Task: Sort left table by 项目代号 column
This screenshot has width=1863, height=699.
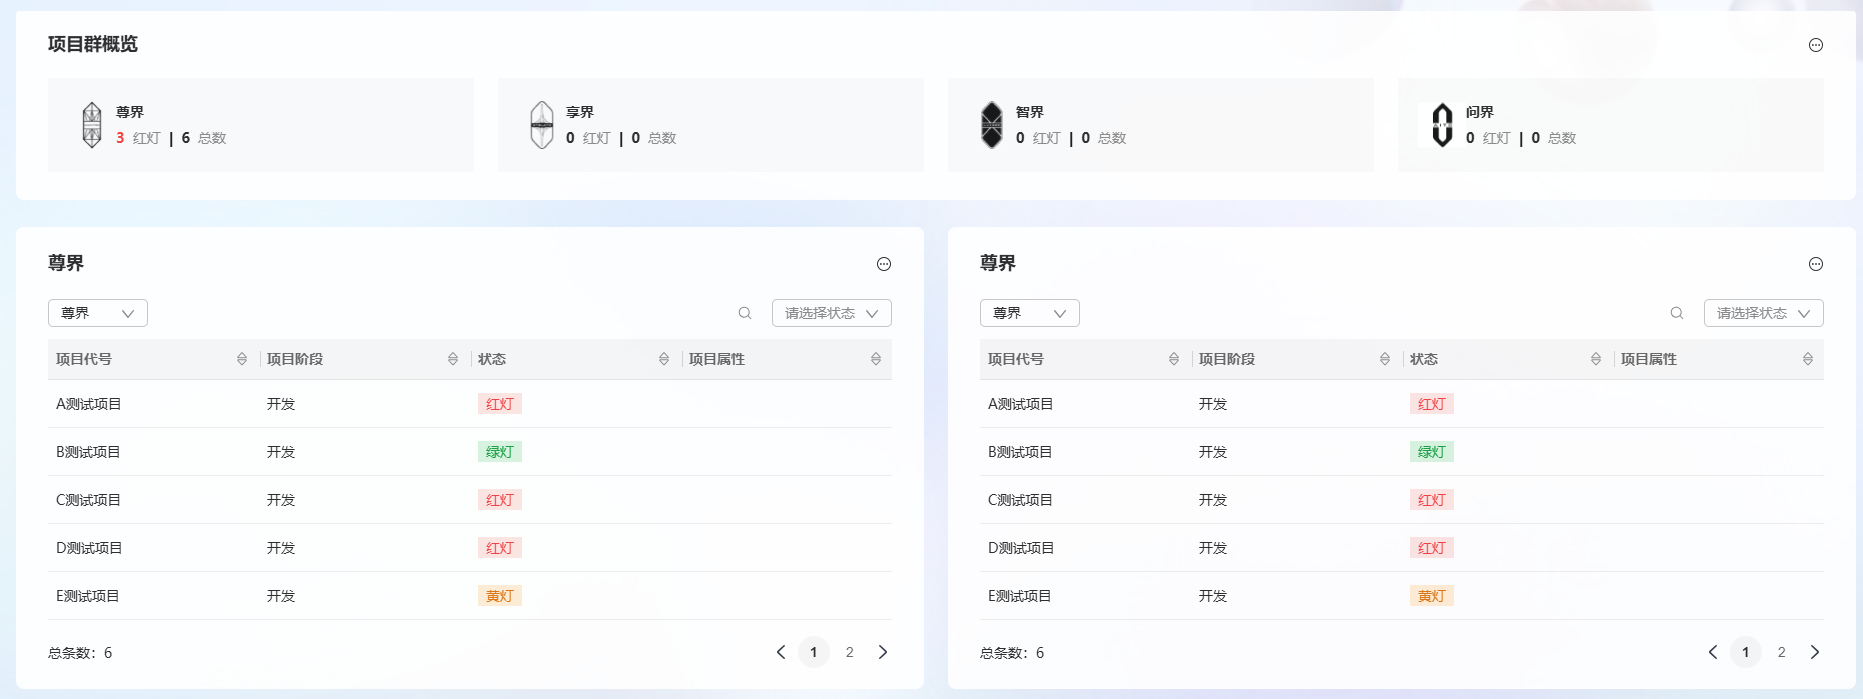Action: (242, 359)
